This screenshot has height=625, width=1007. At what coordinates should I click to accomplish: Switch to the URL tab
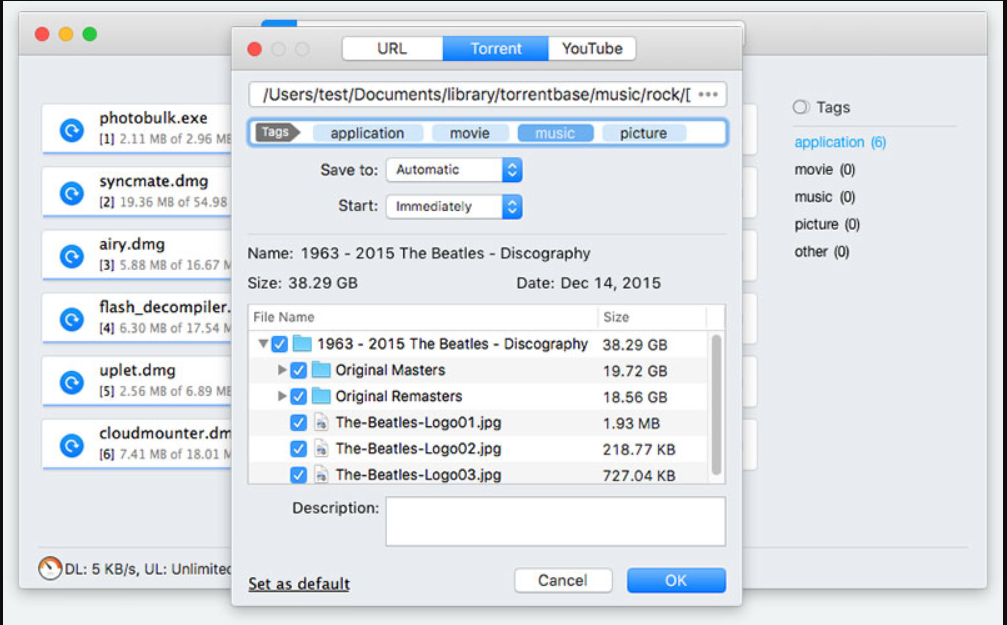[x=392, y=49]
